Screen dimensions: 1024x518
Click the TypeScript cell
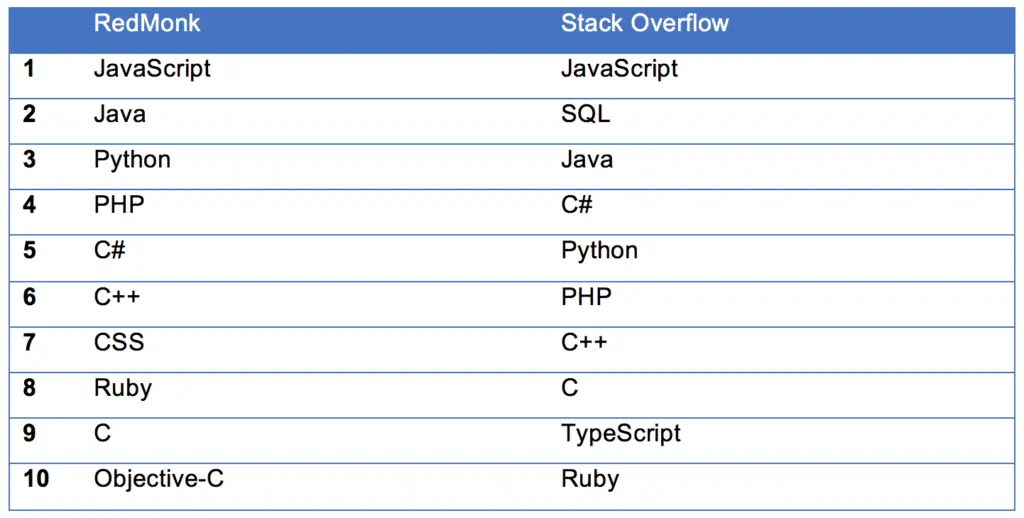(620, 434)
